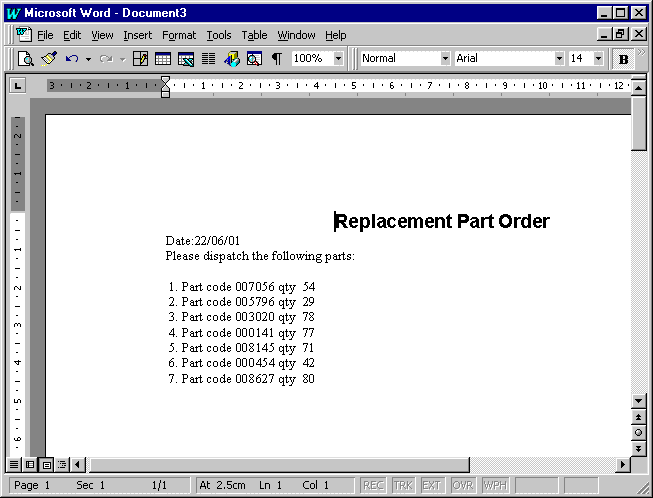Toggle REC macro recording in status bar
Image resolution: width=653 pixels, height=498 pixels.
tap(373, 486)
